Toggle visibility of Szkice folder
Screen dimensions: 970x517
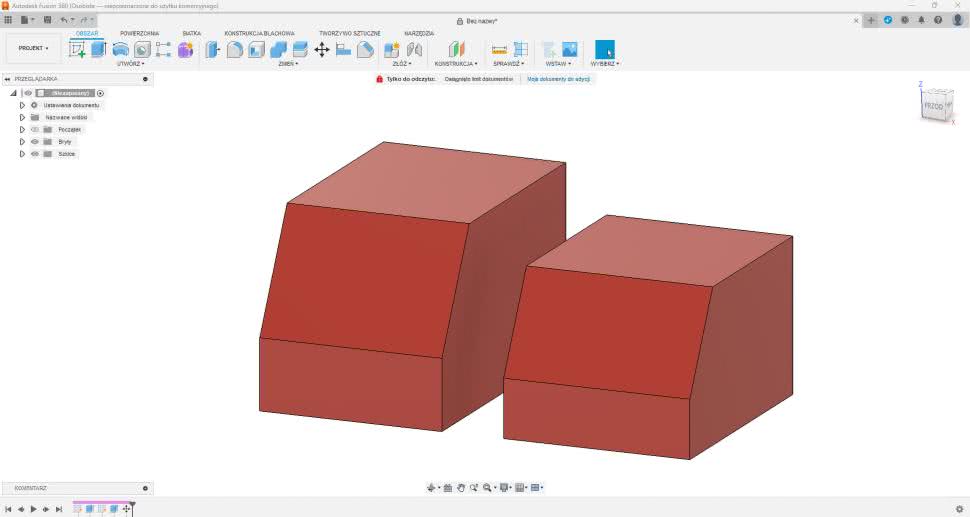tap(34, 154)
